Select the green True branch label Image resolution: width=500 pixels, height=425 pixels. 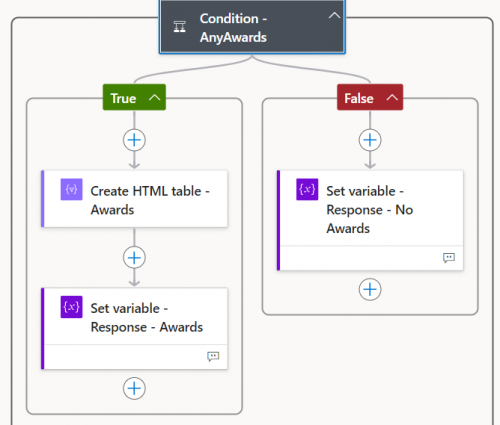123,98
